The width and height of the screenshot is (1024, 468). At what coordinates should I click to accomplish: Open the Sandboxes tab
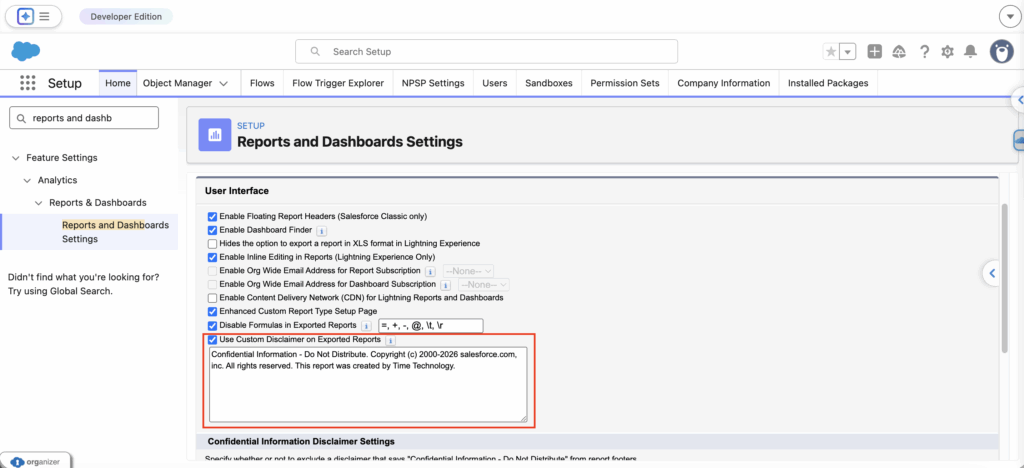point(549,84)
